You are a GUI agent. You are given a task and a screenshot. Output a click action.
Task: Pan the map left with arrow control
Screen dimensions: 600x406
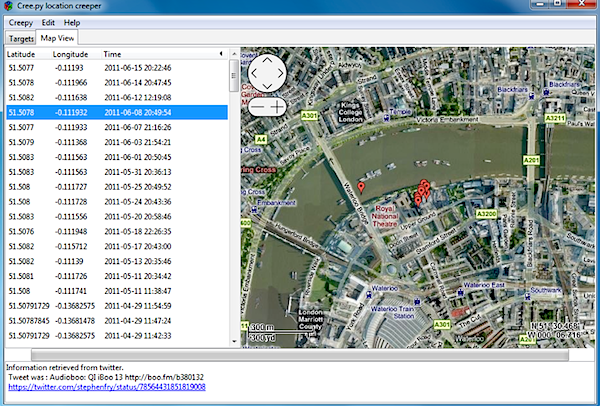[x=253, y=75]
